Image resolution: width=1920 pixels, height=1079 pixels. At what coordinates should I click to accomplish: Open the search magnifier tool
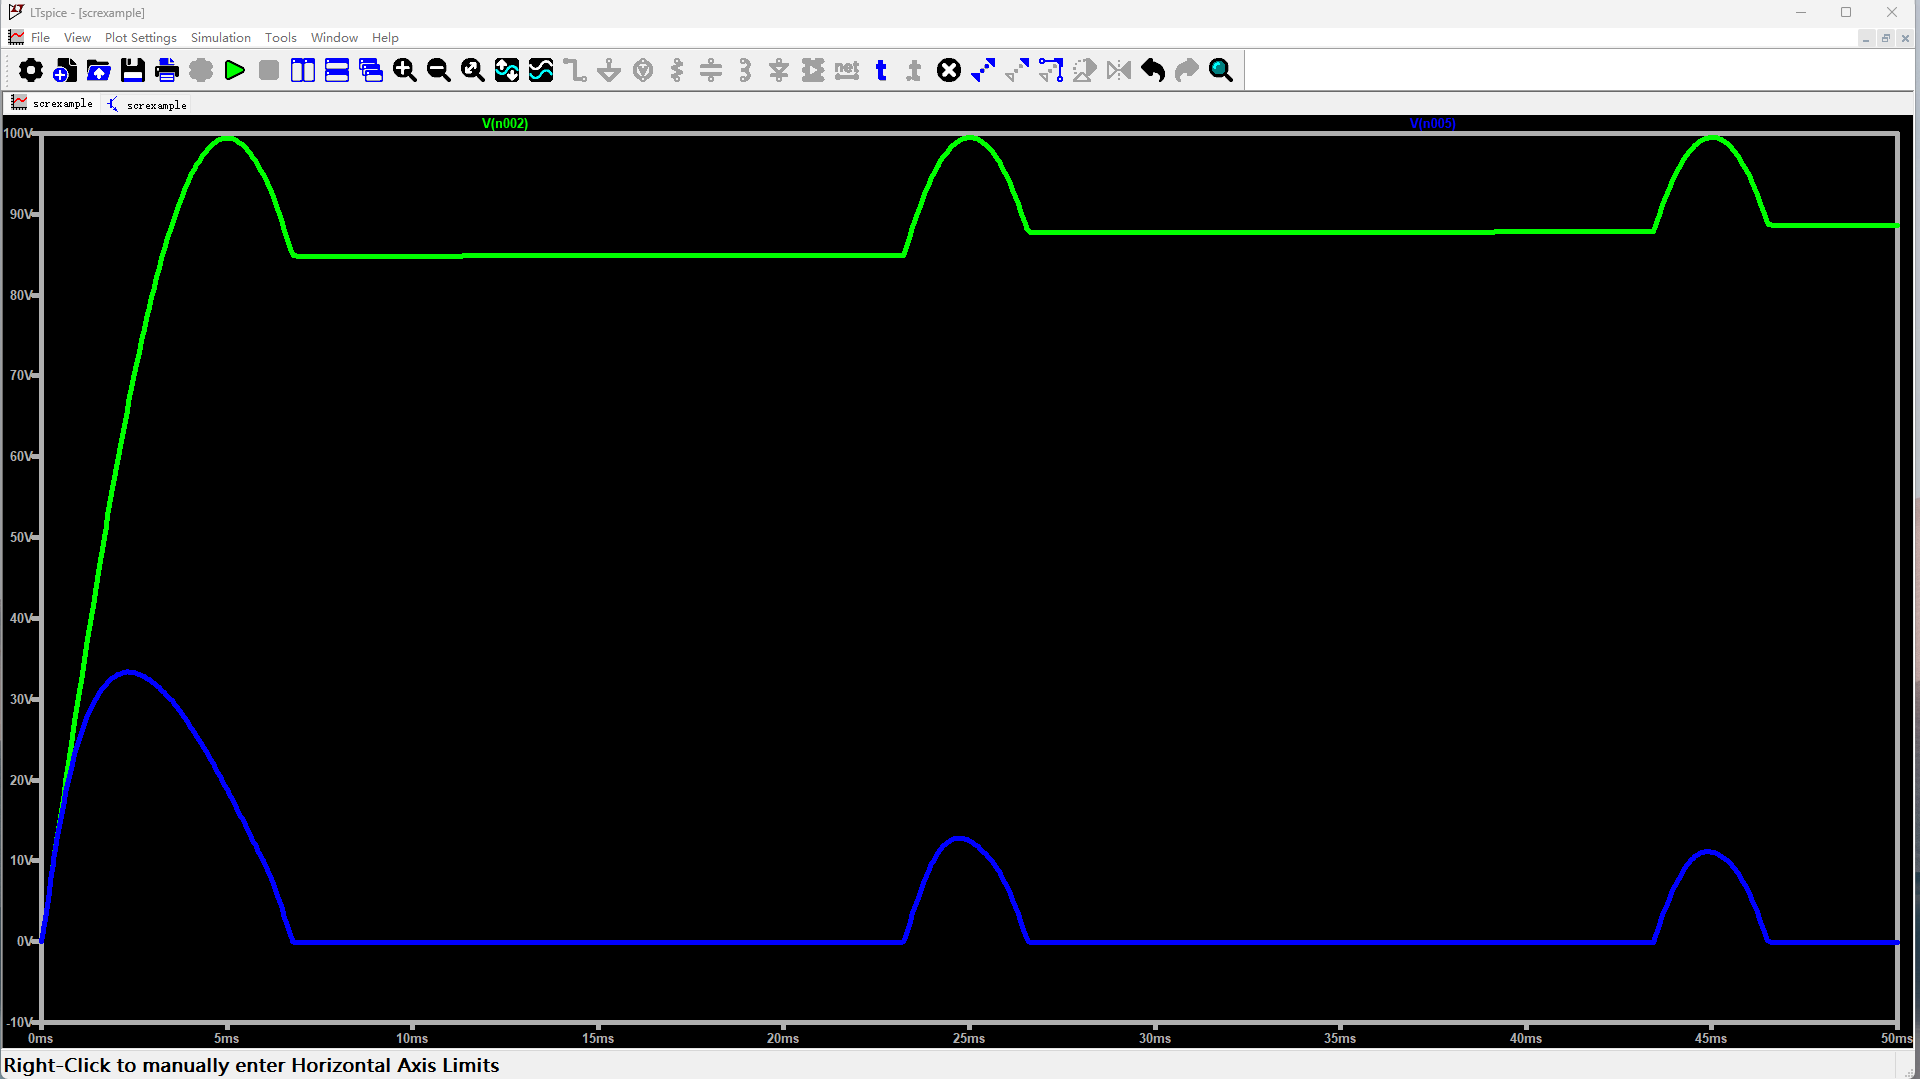(x=1220, y=70)
